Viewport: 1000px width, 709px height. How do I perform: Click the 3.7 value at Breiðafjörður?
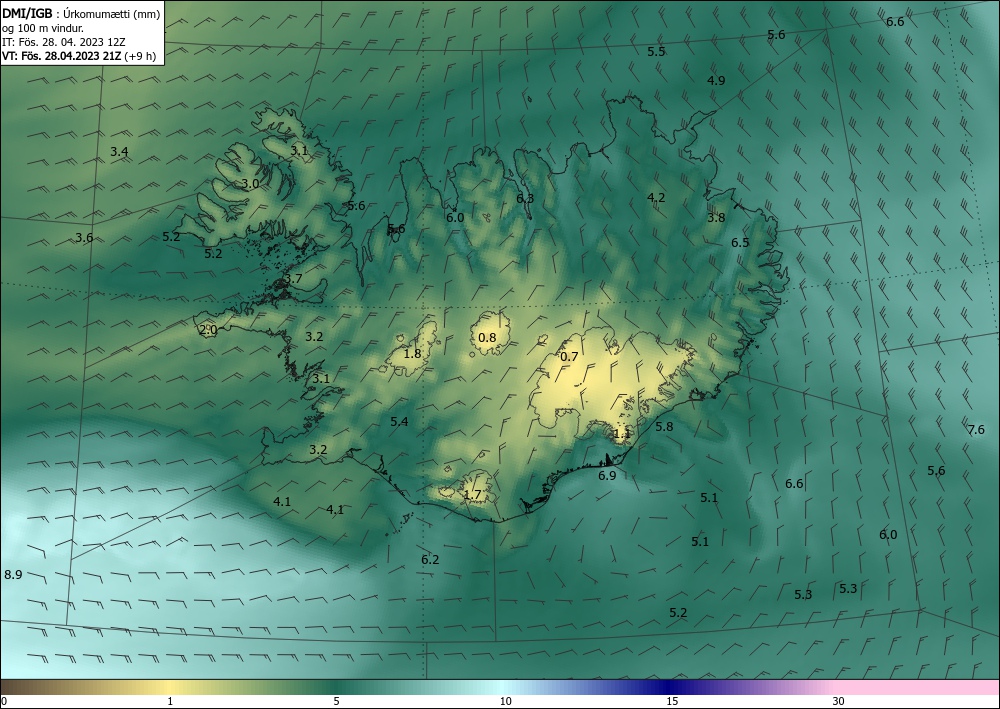[x=293, y=279]
